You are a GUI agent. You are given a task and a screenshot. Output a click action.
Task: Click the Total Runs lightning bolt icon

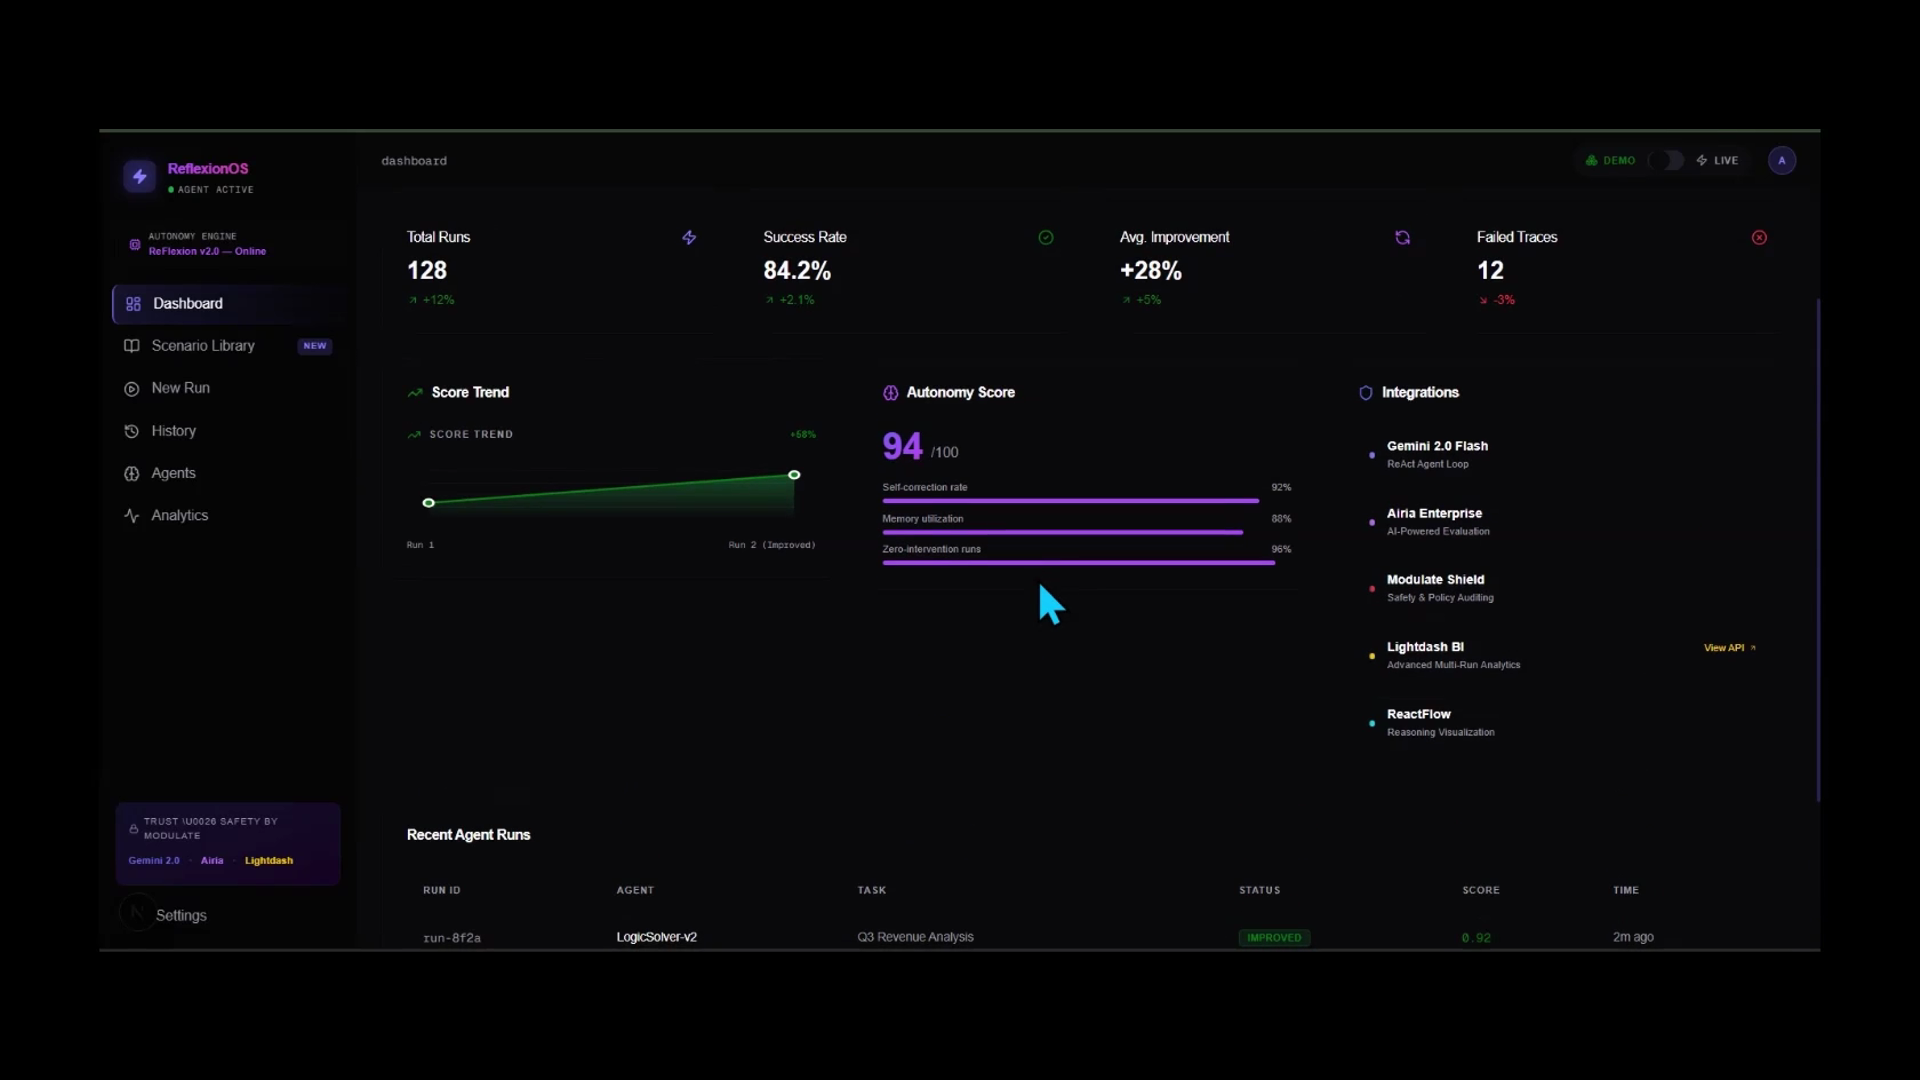689,238
